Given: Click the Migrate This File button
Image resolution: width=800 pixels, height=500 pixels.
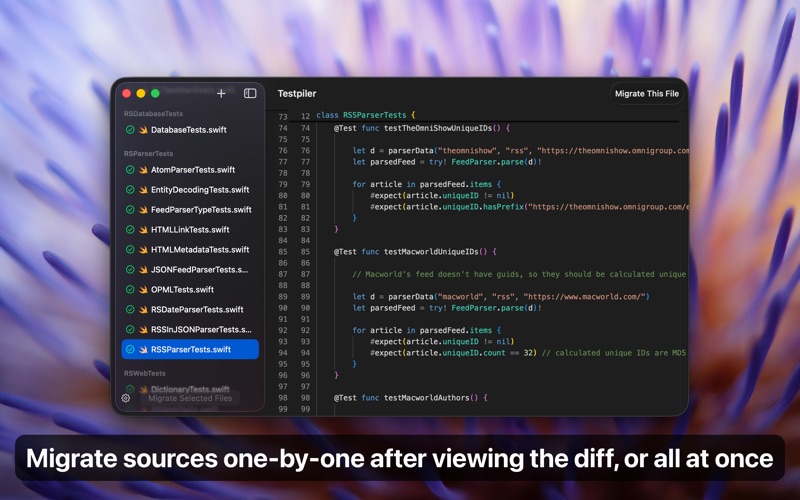Looking at the screenshot, I should coord(646,93).
